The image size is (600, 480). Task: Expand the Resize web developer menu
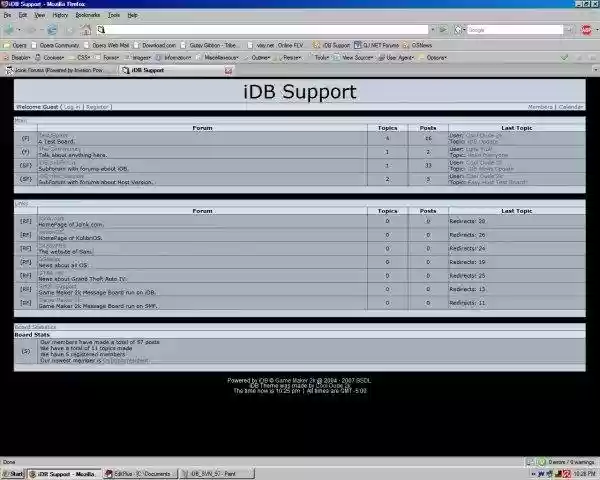(289, 57)
